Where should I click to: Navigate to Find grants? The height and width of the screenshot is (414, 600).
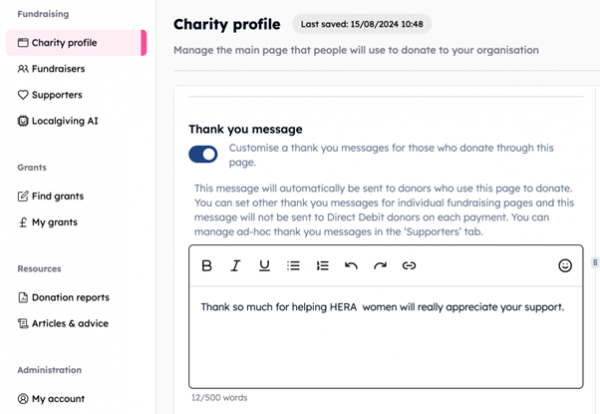click(57, 196)
